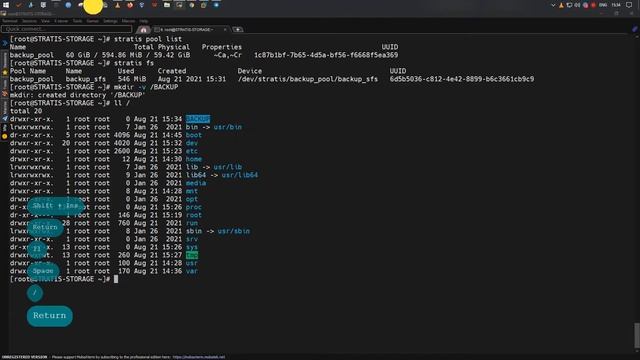Click the 'dev' directory entry

(x=191, y=143)
